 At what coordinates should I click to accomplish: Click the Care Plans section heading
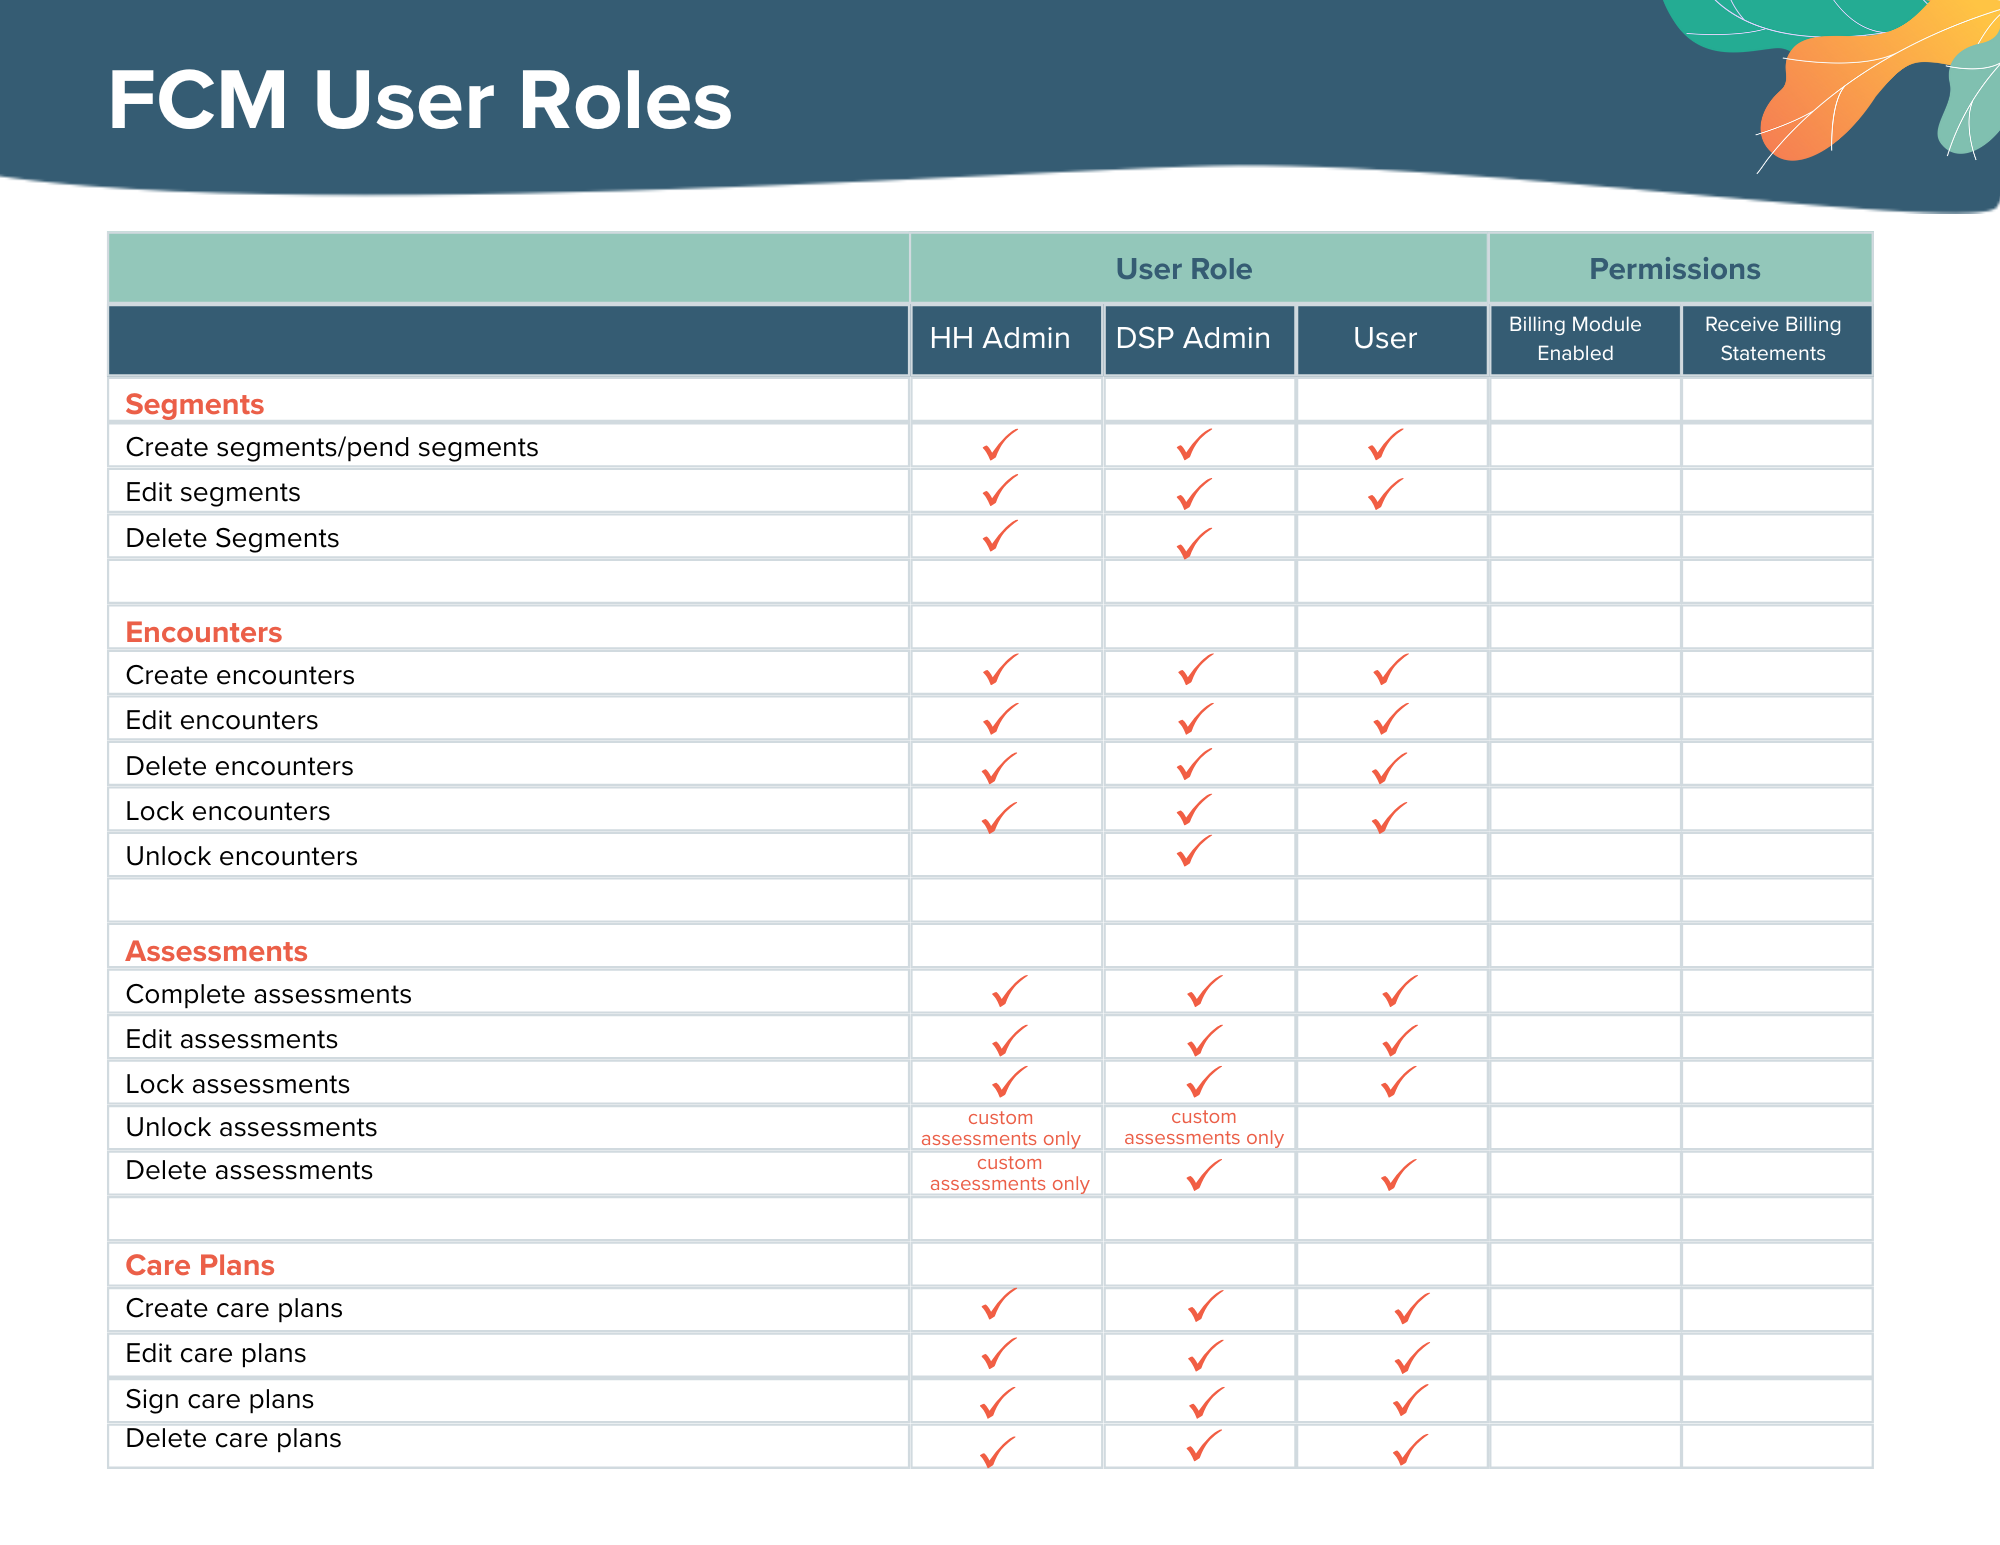pos(200,1265)
